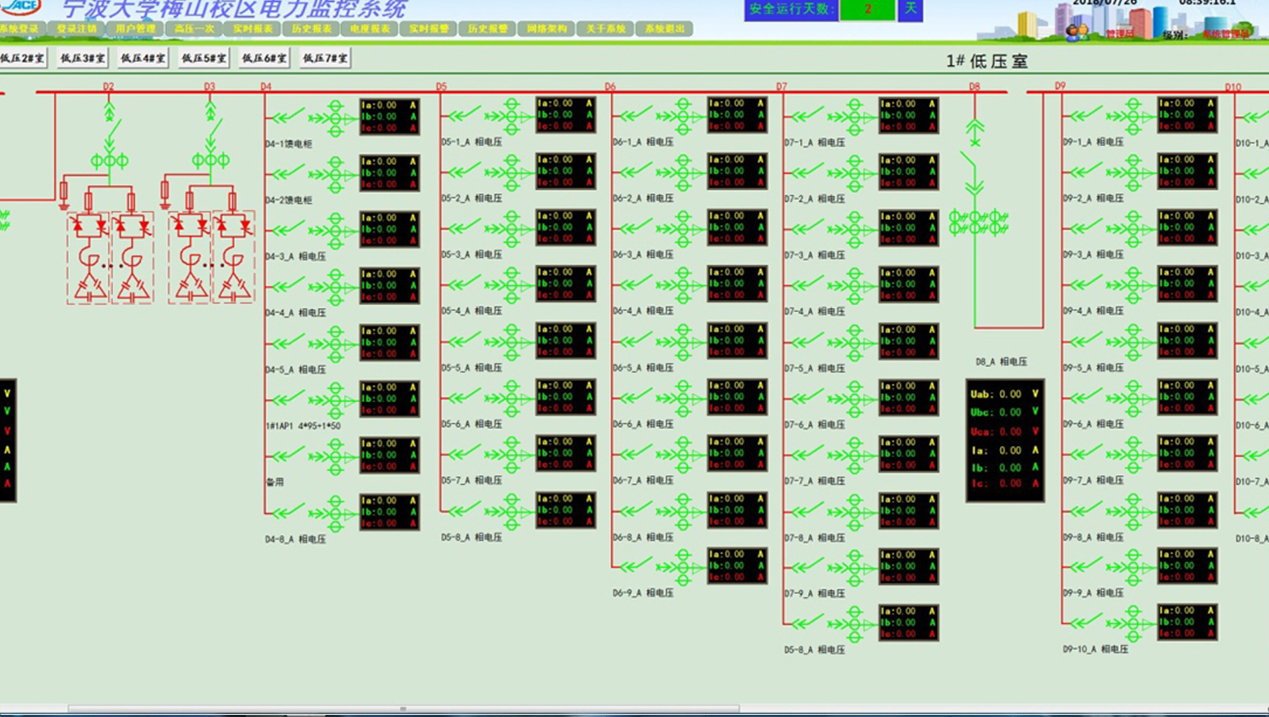Click the 系统退出 menu item

[x=664, y=29]
